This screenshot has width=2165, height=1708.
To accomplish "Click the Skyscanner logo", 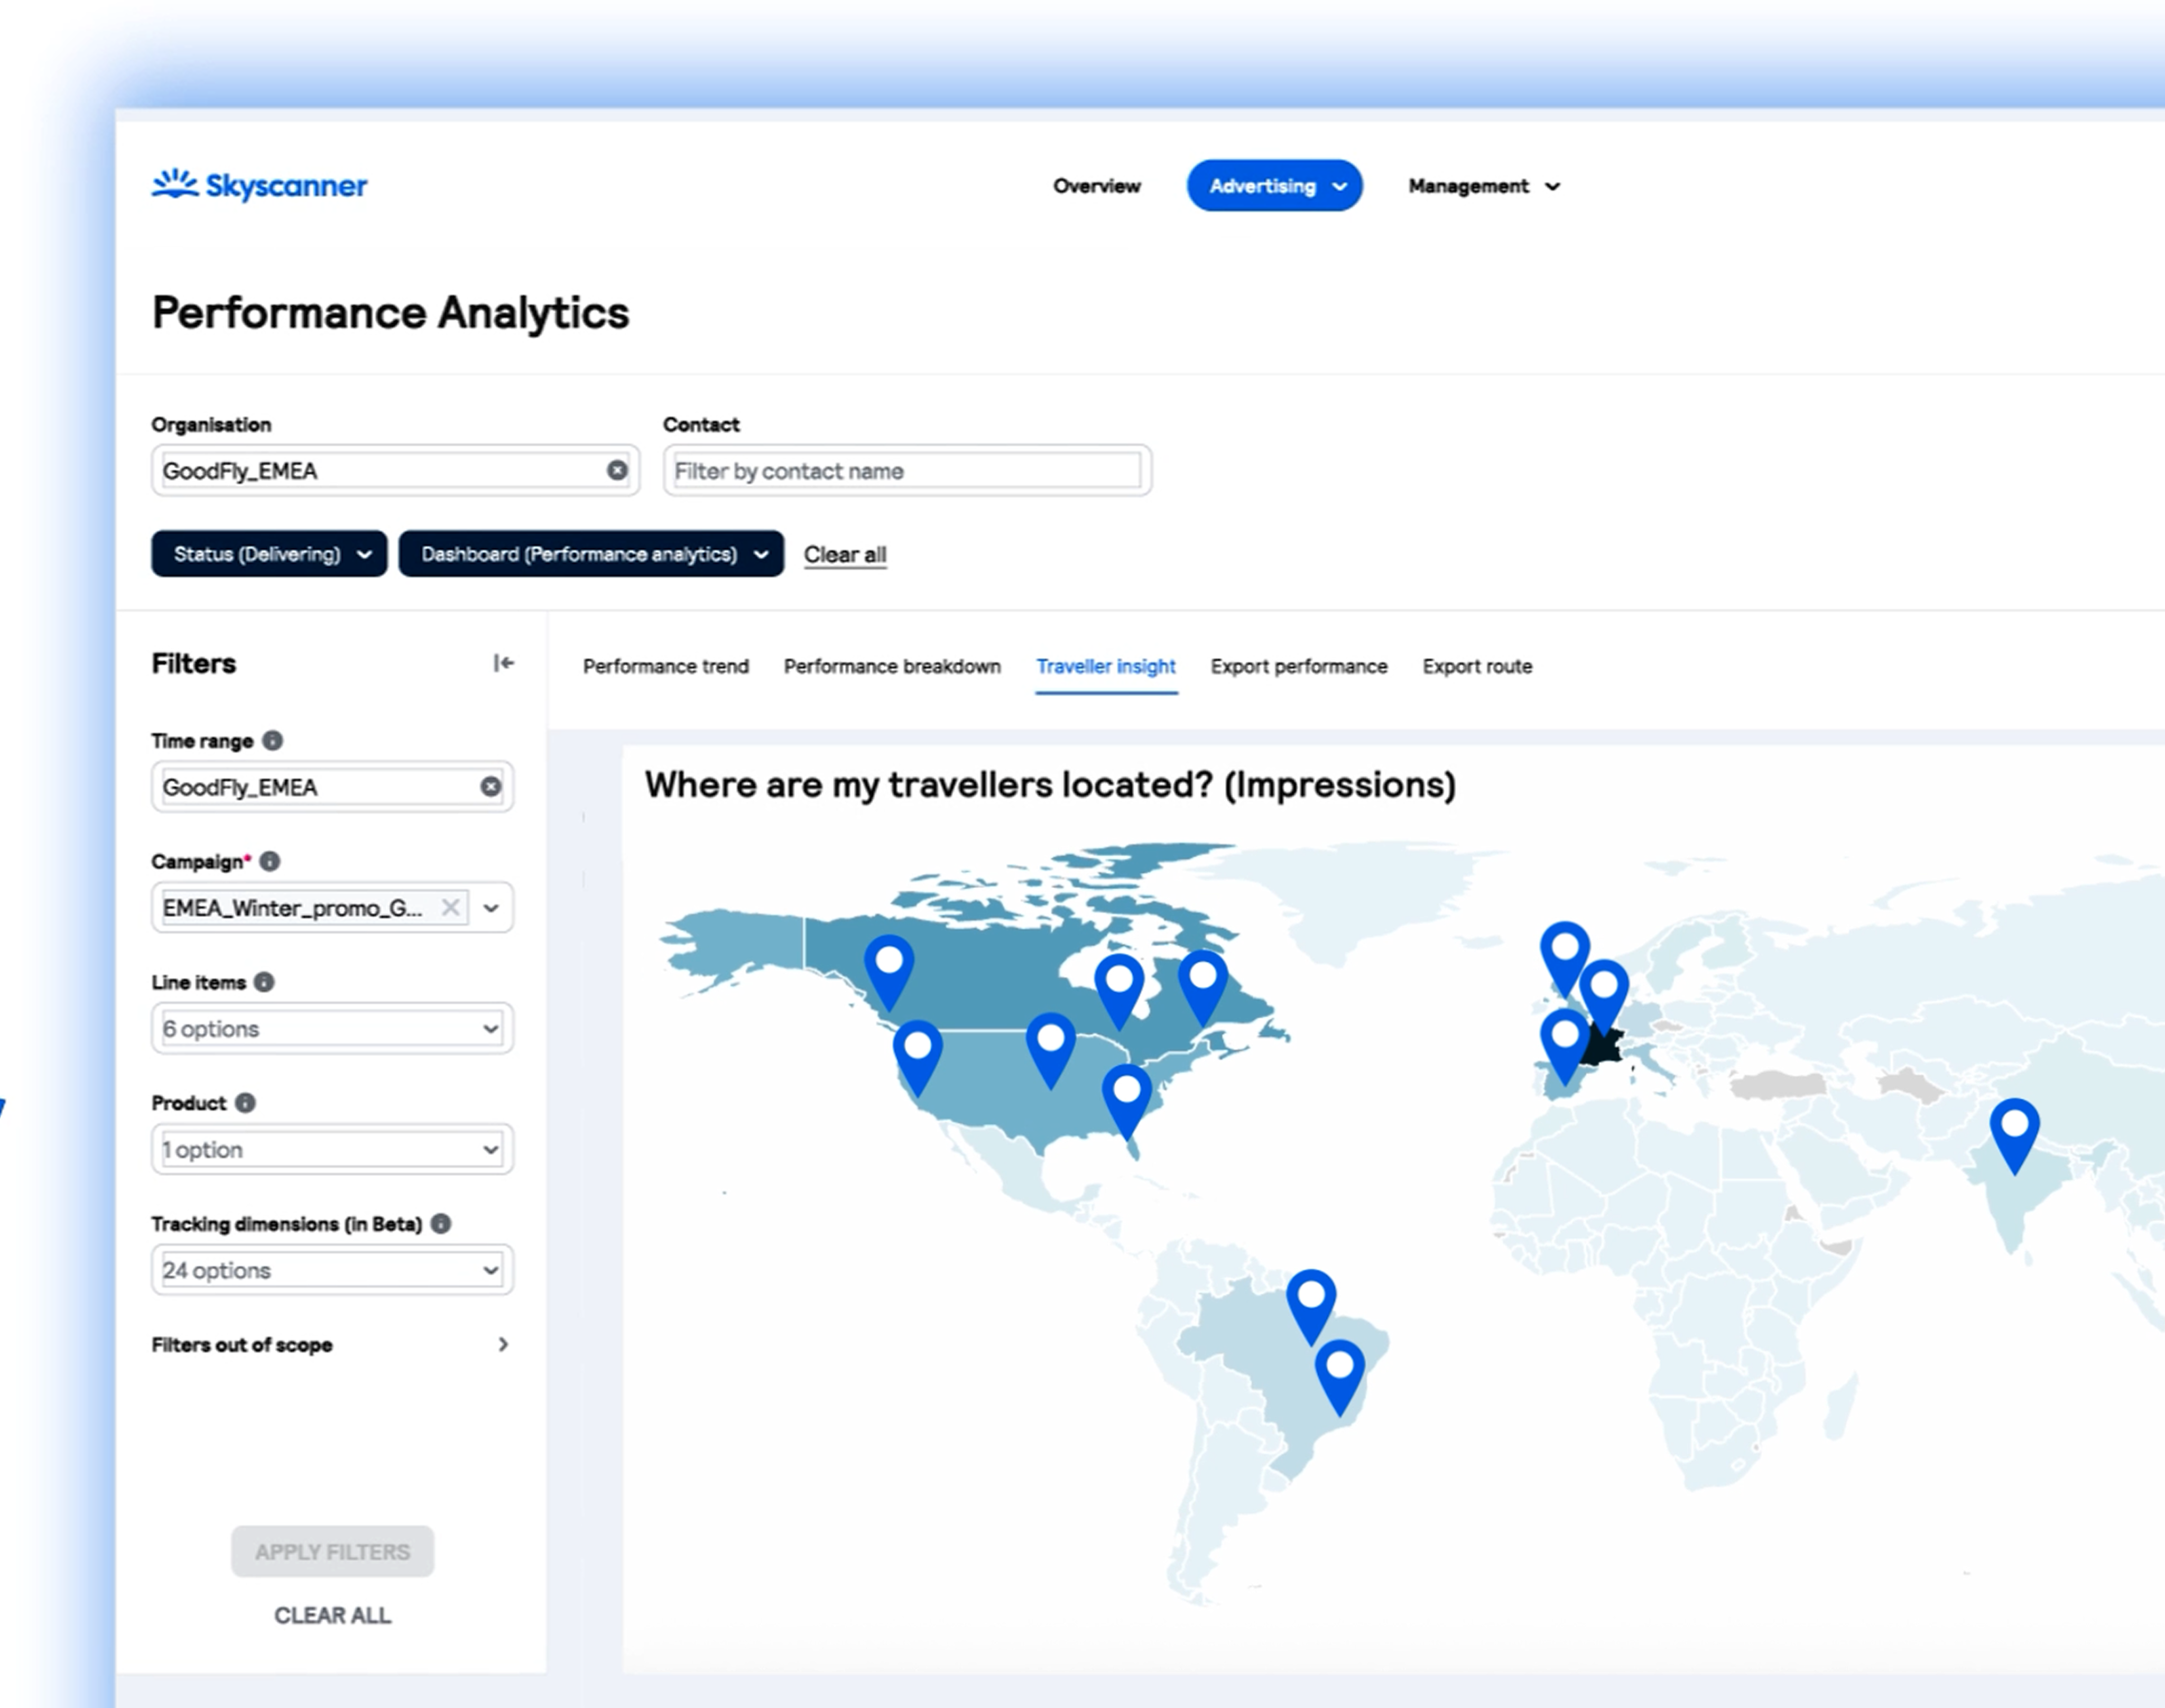I will pos(259,185).
